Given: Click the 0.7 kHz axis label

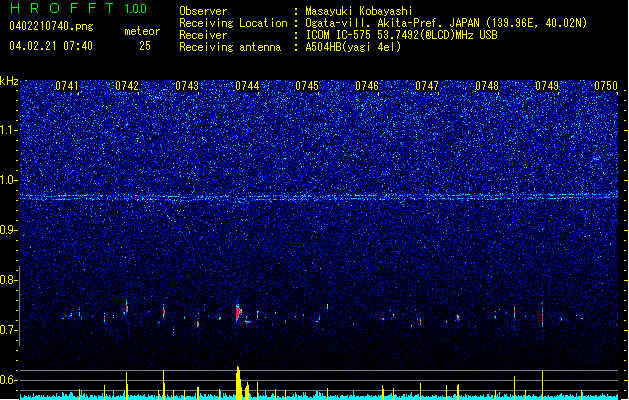Looking at the screenshot, I should point(9,330).
